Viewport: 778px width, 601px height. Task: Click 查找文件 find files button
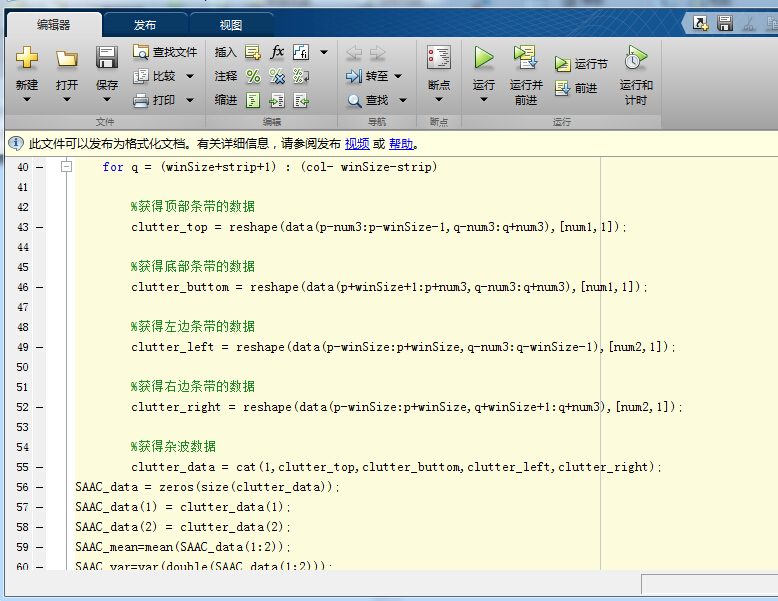165,52
